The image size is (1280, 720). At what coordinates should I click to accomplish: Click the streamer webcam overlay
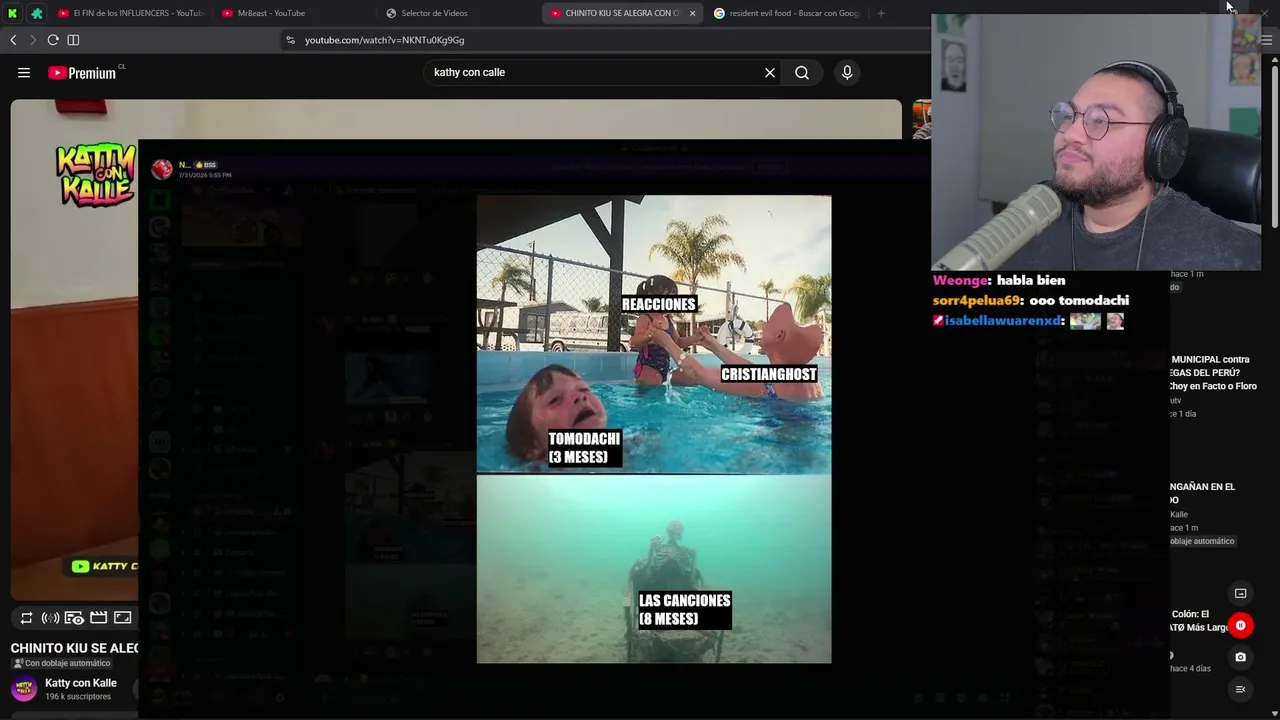(1096, 142)
